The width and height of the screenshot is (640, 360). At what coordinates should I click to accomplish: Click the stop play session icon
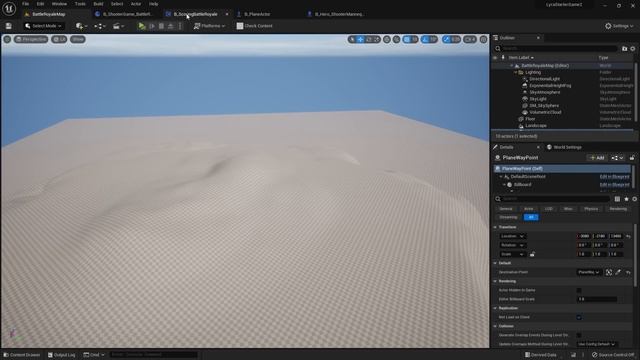pos(161,26)
